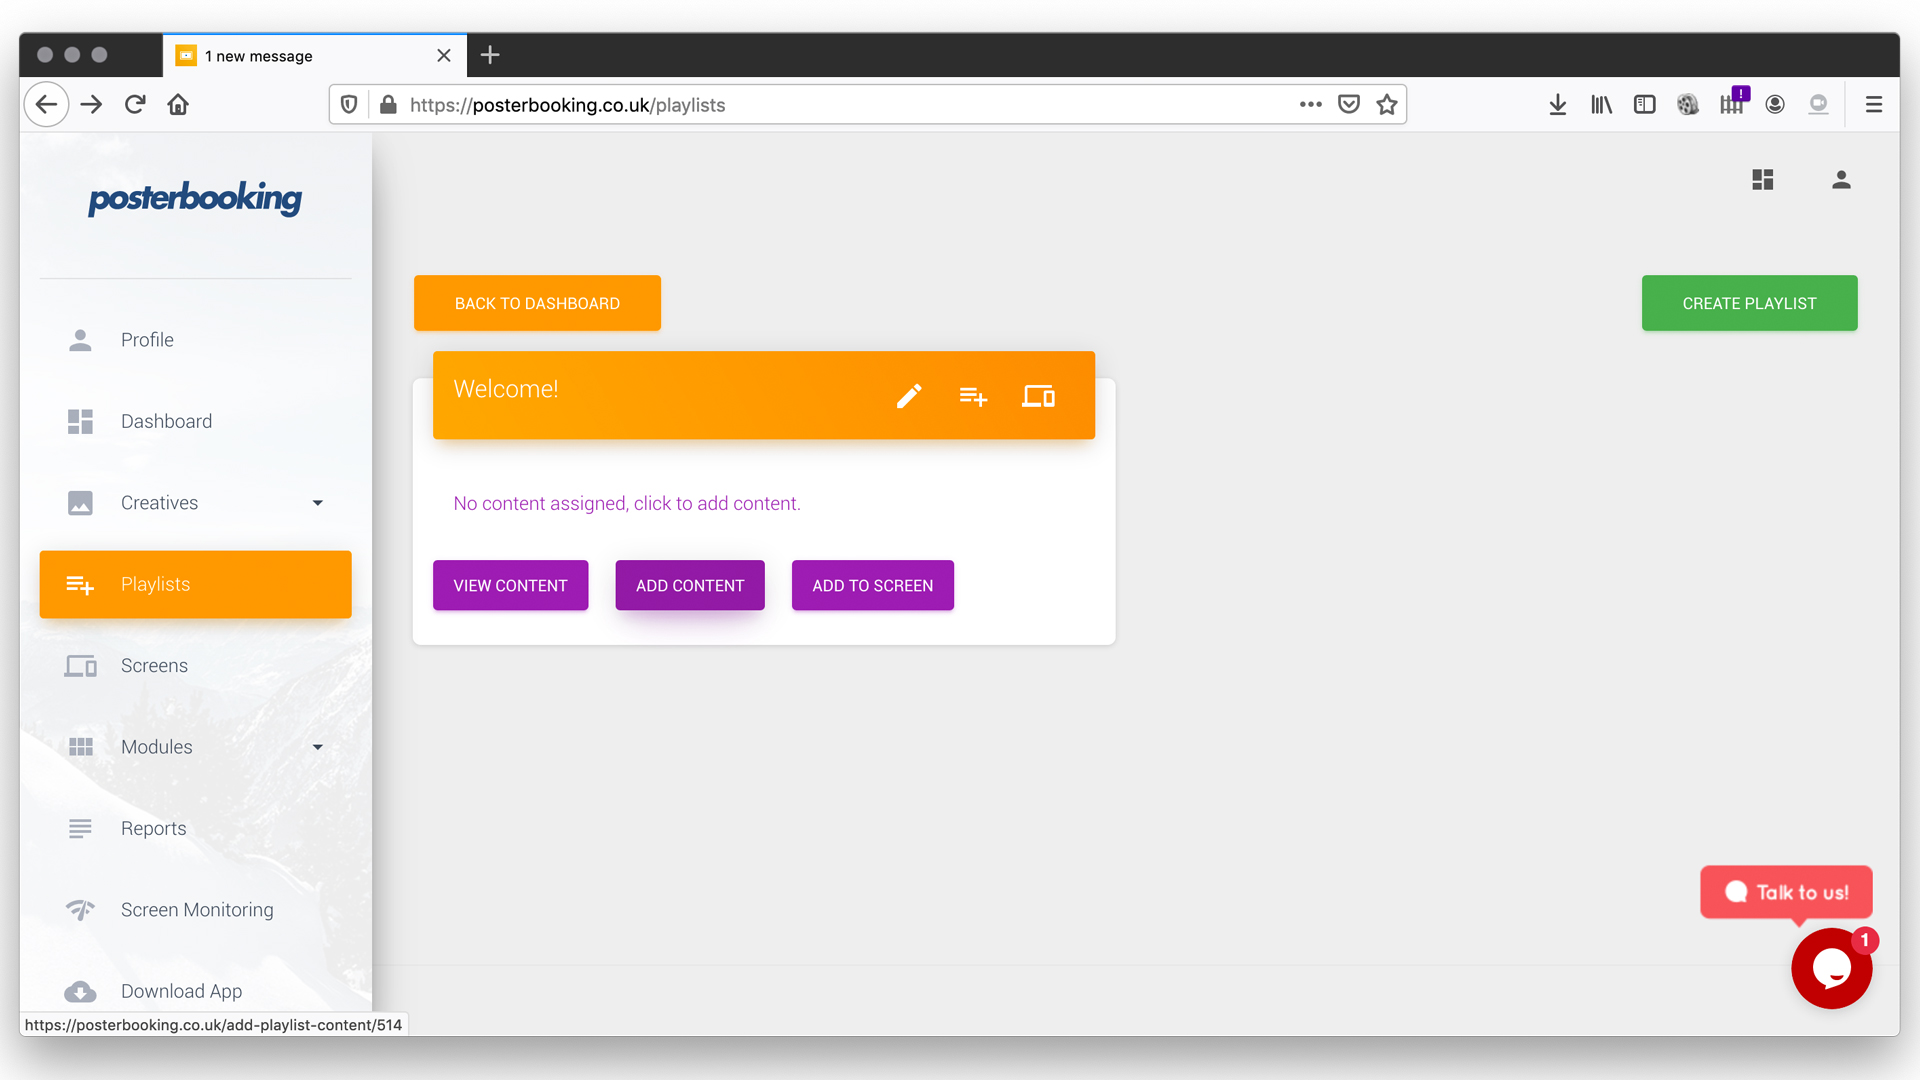The height and width of the screenshot is (1080, 1920).
Task: Open the Download App option
Action: (x=181, y=991)
